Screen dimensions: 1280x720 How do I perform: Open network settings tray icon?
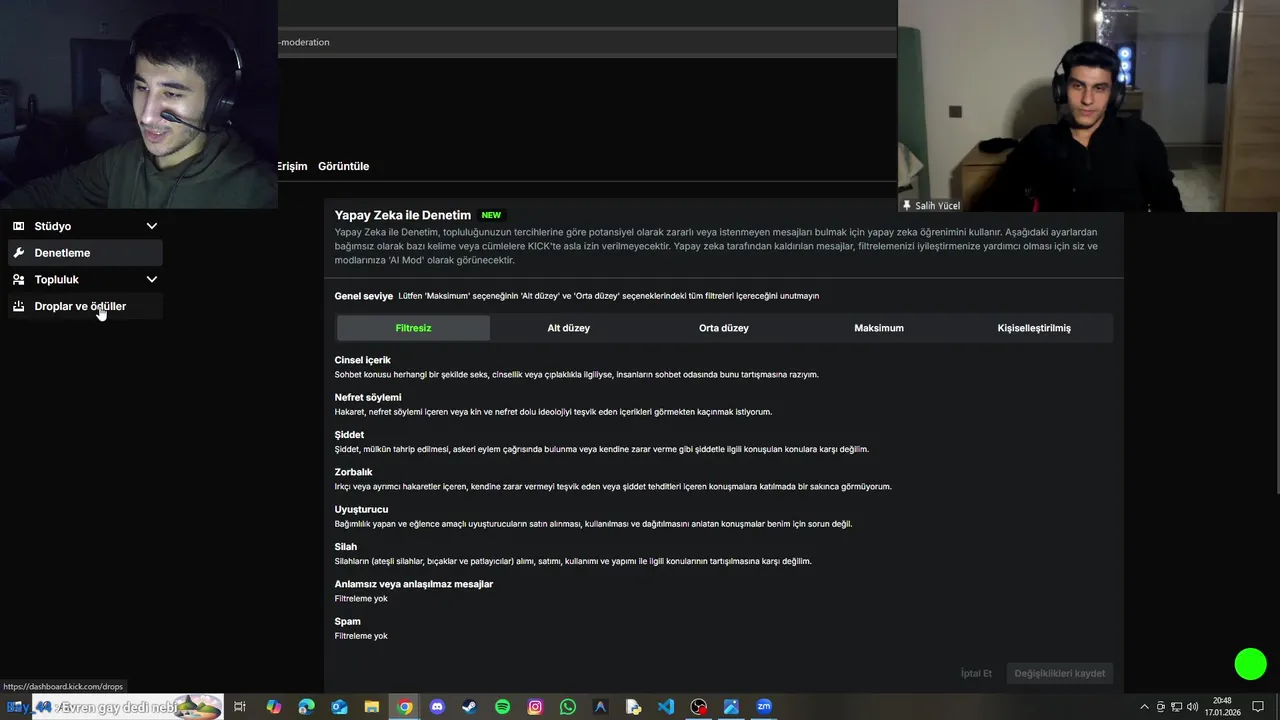[x=1176, y=707]
